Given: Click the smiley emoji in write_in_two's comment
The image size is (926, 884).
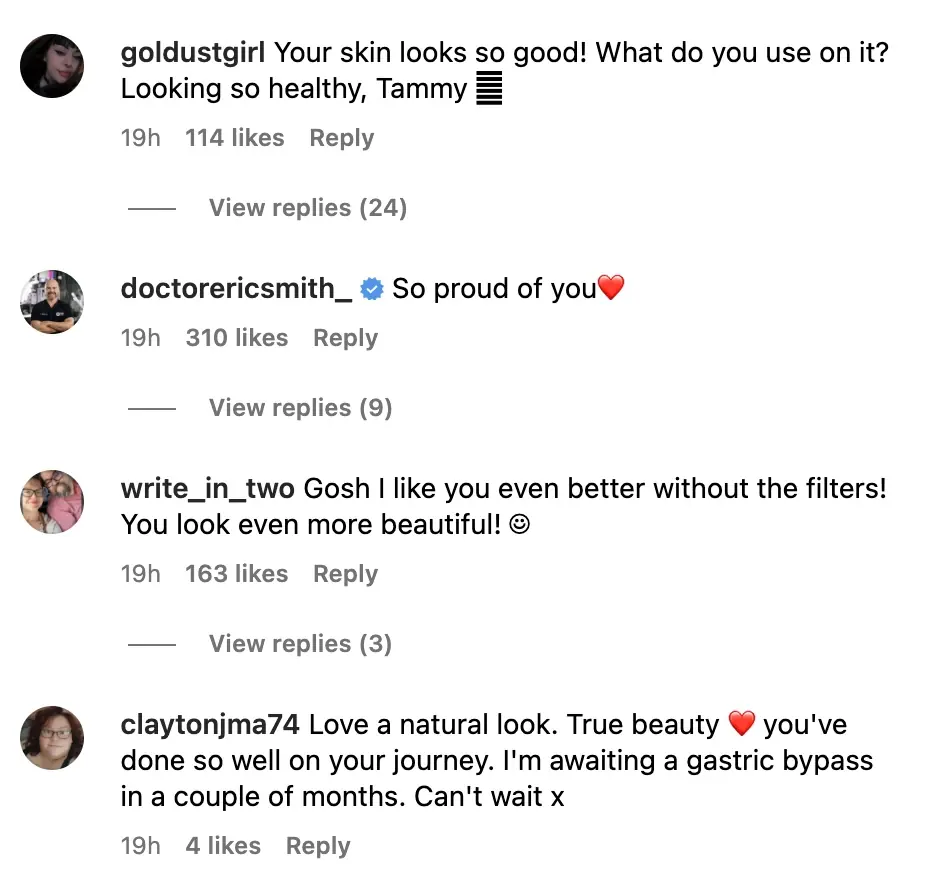Looking at the screenshot, I should [519, 524].
